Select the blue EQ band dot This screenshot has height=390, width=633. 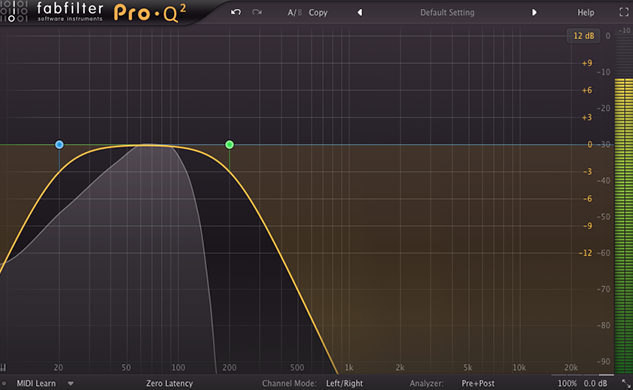pos(59,145)
